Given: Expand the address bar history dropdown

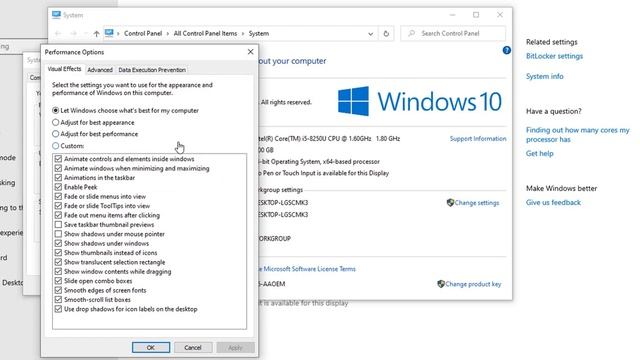Looking at the screenshot, I should pyautogui.click(x=370, y=34).
